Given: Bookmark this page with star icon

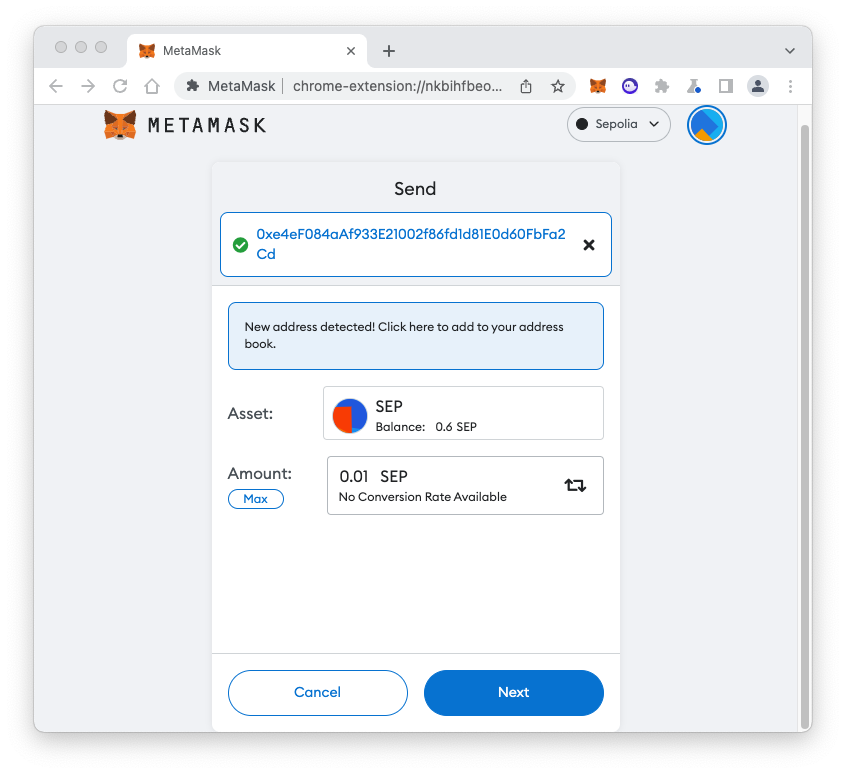Looking at the screenshot, I should [558, 86].
